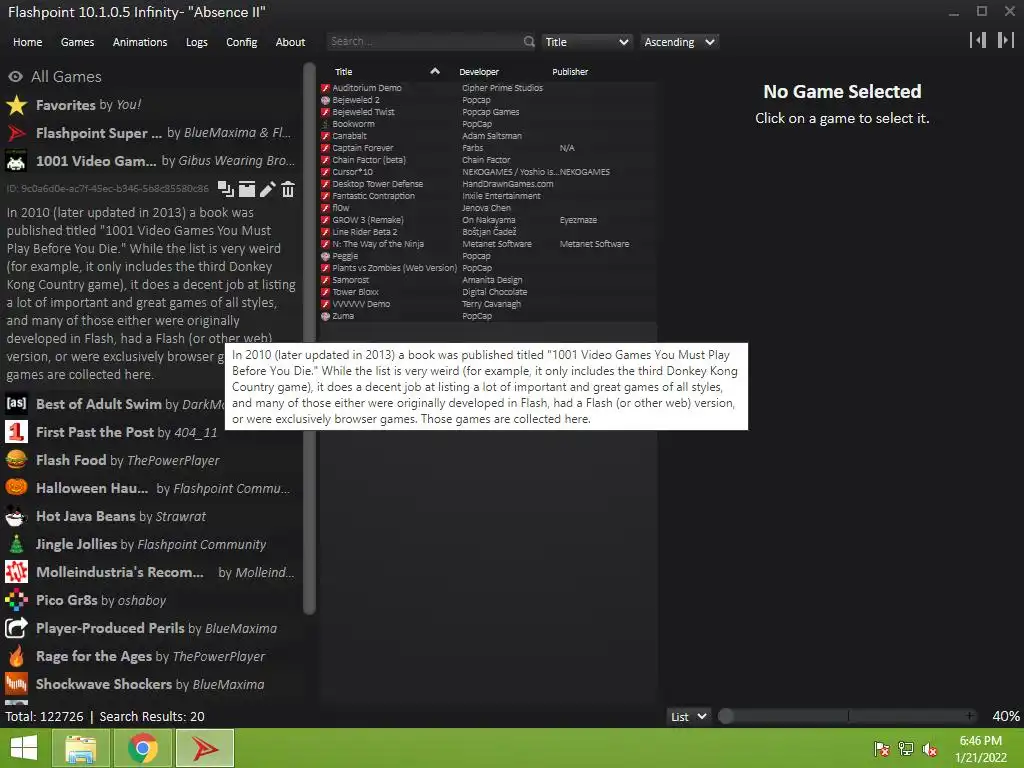1024x768 pixels.
Task: Open the Home tab
Action: point(27,42)
